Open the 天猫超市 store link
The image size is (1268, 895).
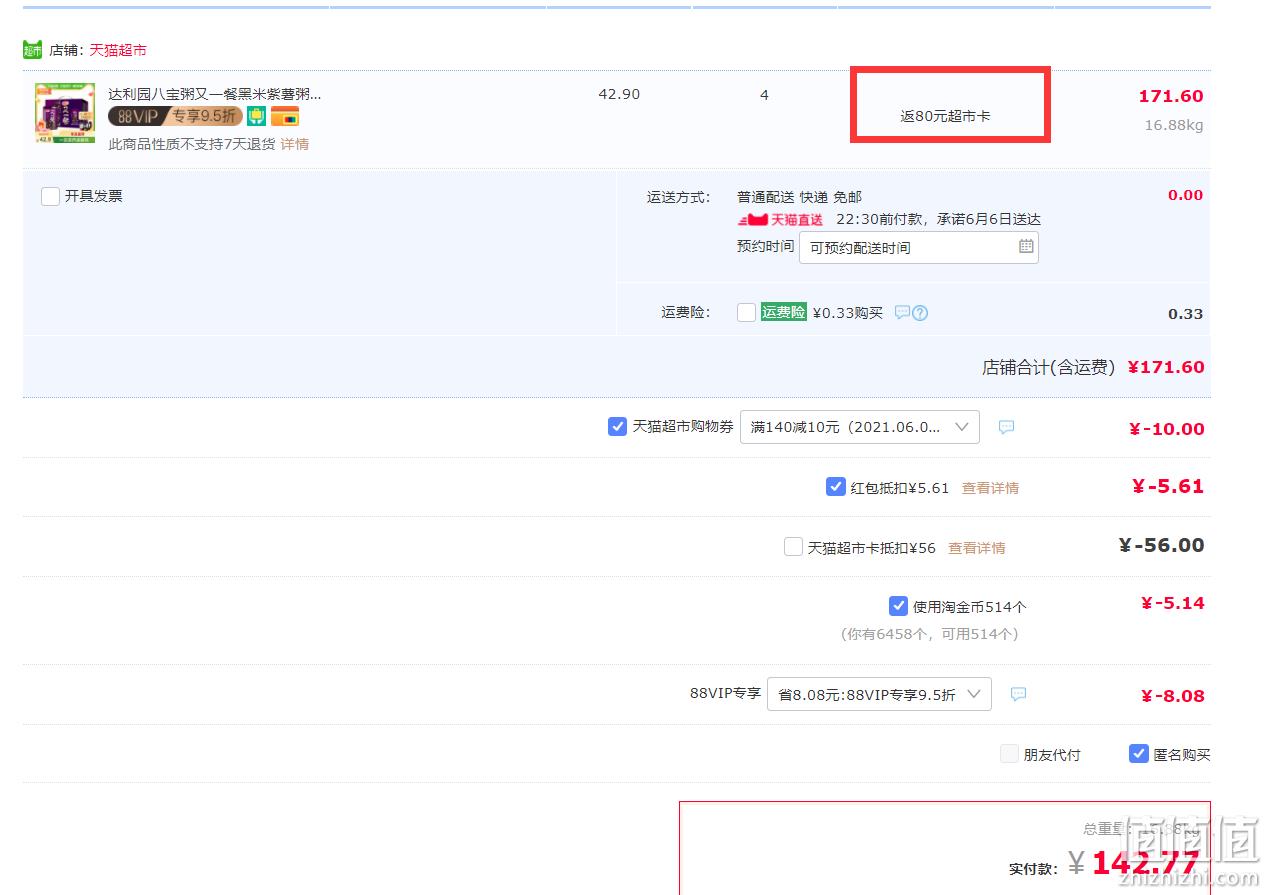[x=118, y=50]
